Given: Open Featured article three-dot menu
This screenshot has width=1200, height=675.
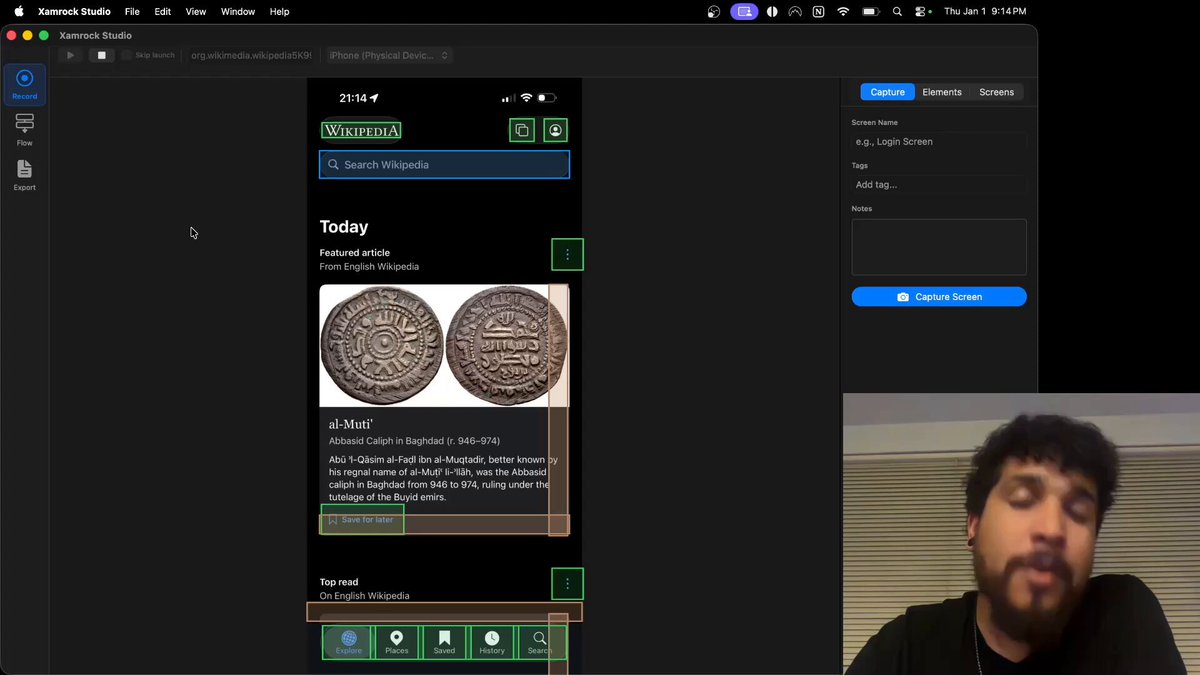Looking at the screenshot, I should coord(567,255).
